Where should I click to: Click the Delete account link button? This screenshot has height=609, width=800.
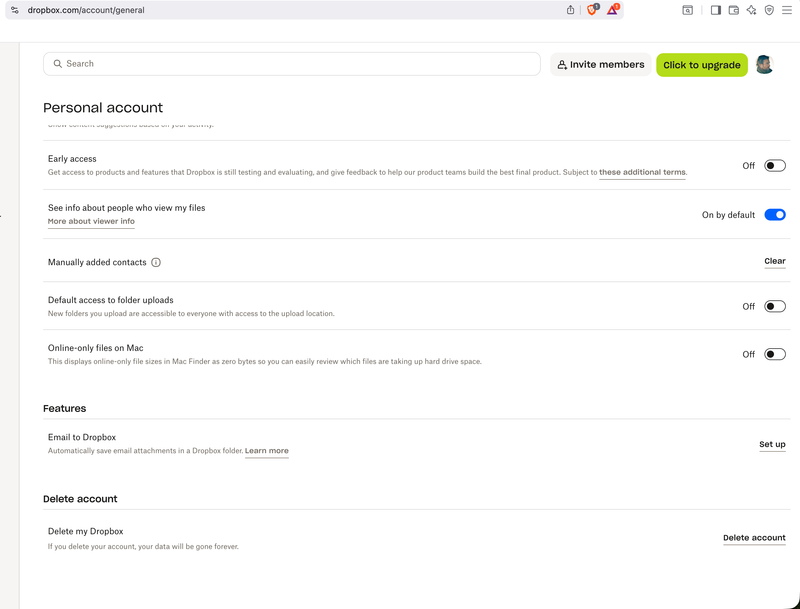tap(754, 538)
